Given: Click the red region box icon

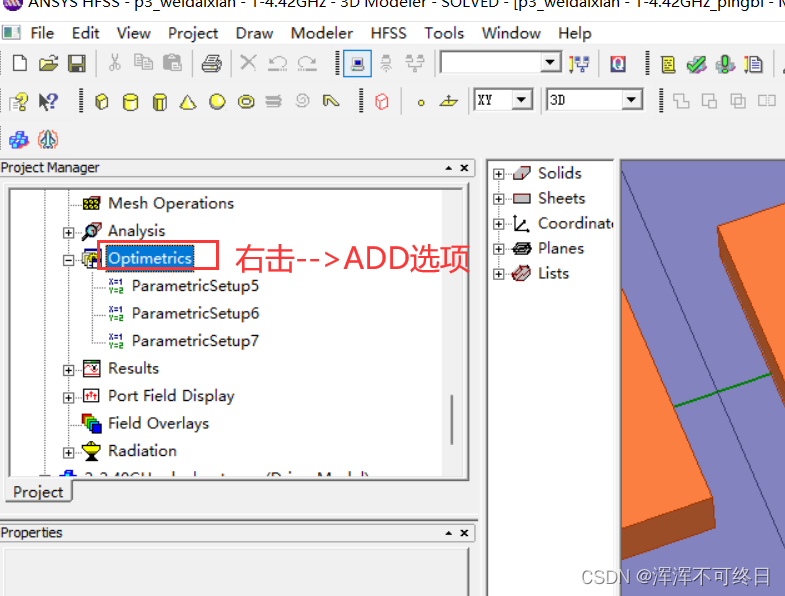Looking at the screenshot, I should coord(382,102).
